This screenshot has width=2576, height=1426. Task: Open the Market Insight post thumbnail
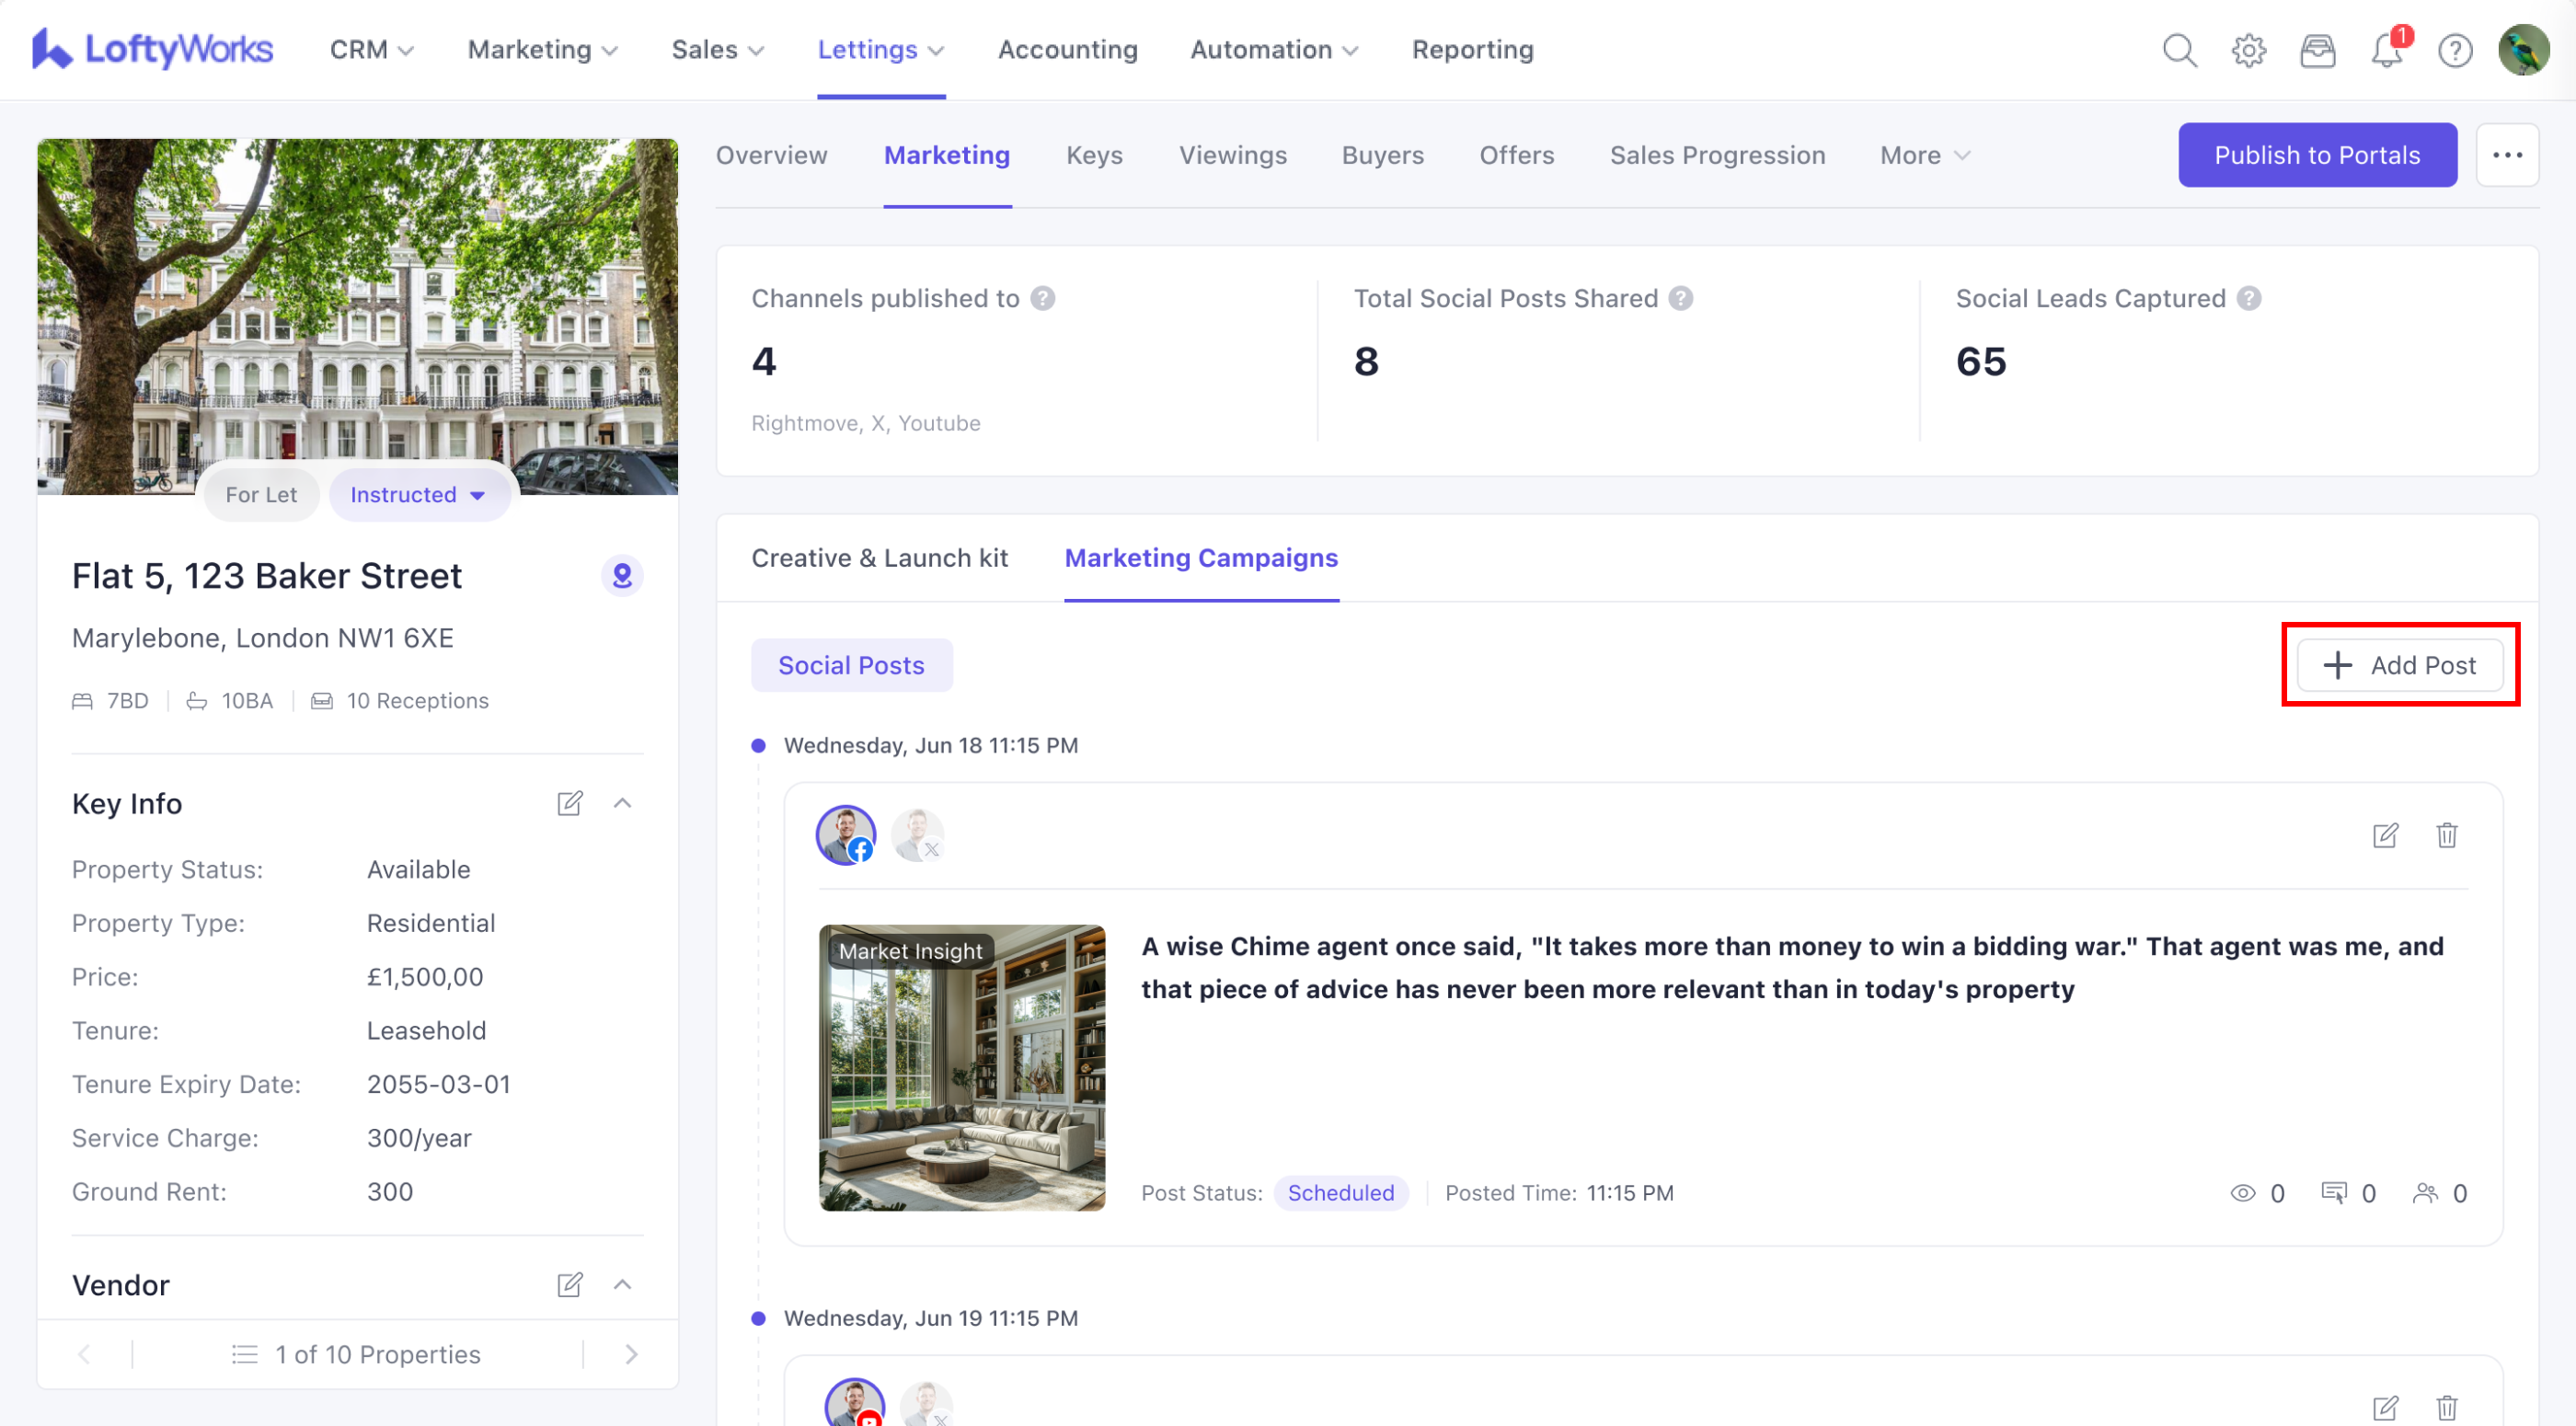pos(961,1068)
